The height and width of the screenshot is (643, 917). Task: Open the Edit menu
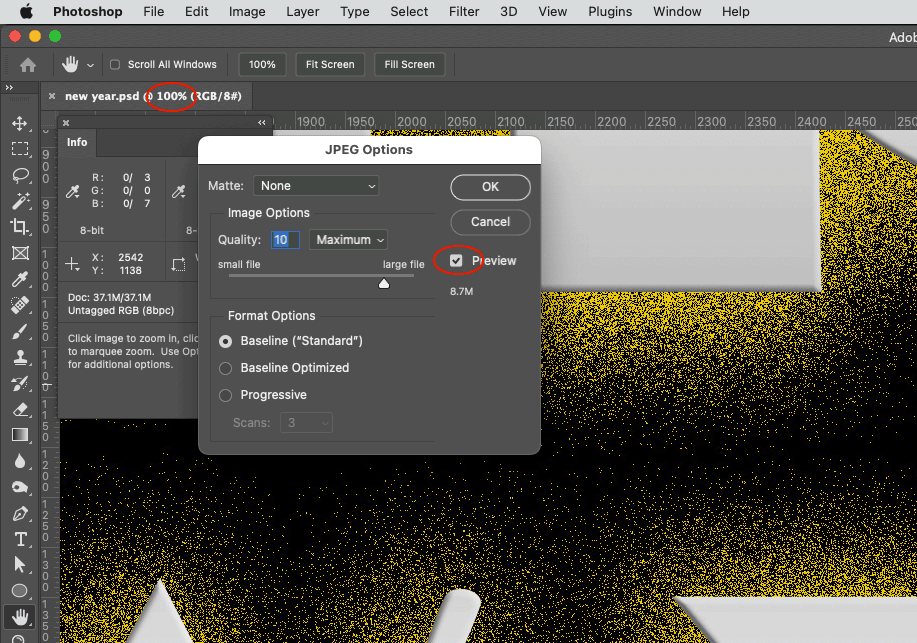click(x=196, y=12)
